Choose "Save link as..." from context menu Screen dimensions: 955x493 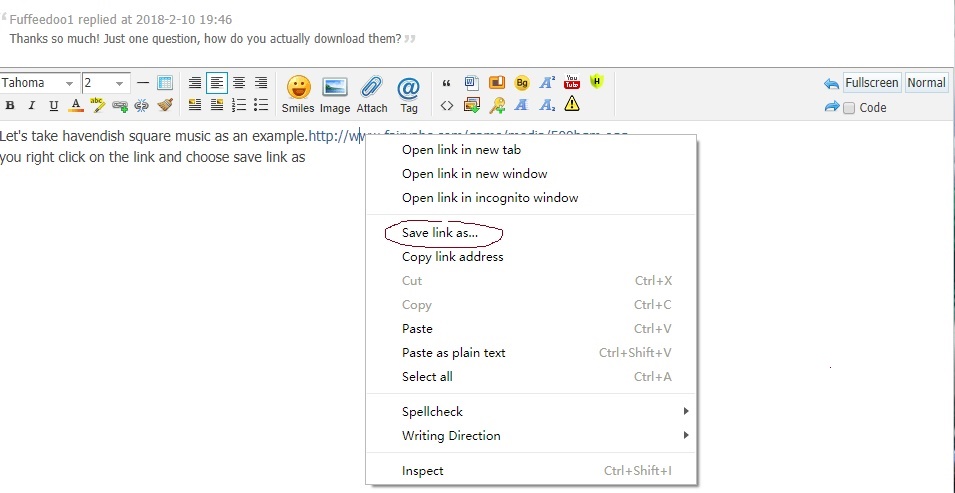[440, 233]
